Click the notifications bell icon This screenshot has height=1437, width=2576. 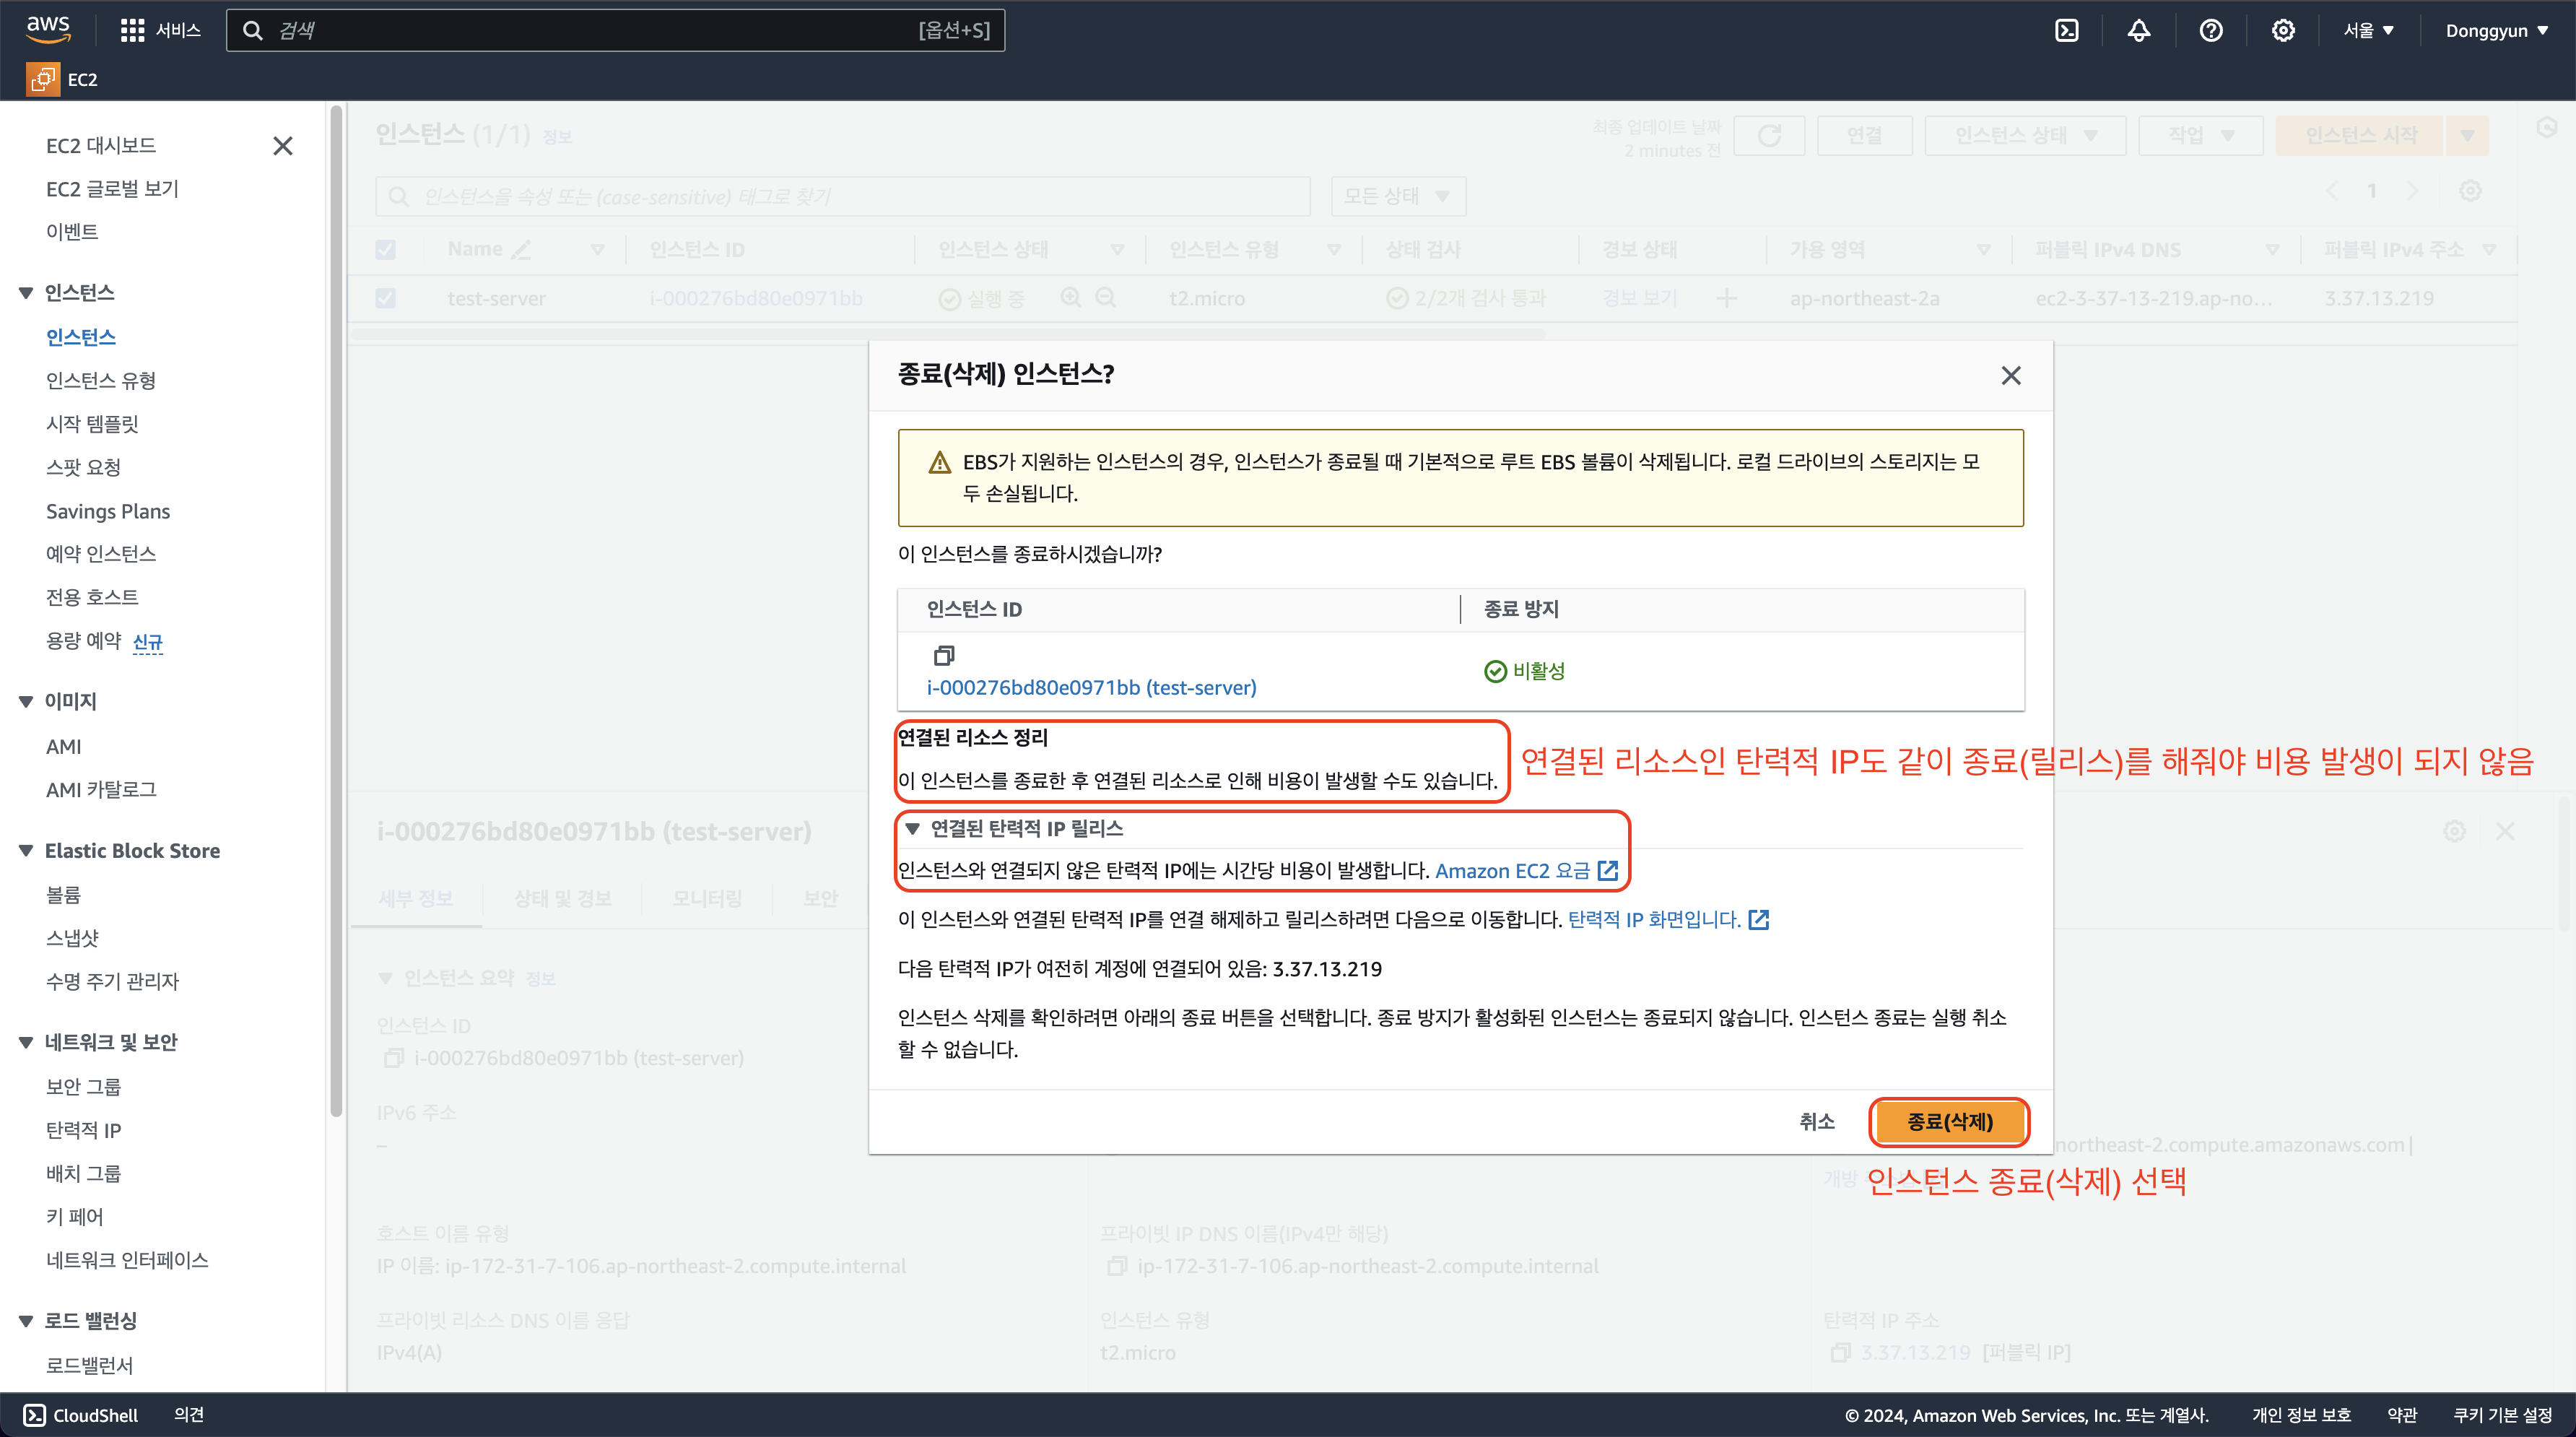2138,30
